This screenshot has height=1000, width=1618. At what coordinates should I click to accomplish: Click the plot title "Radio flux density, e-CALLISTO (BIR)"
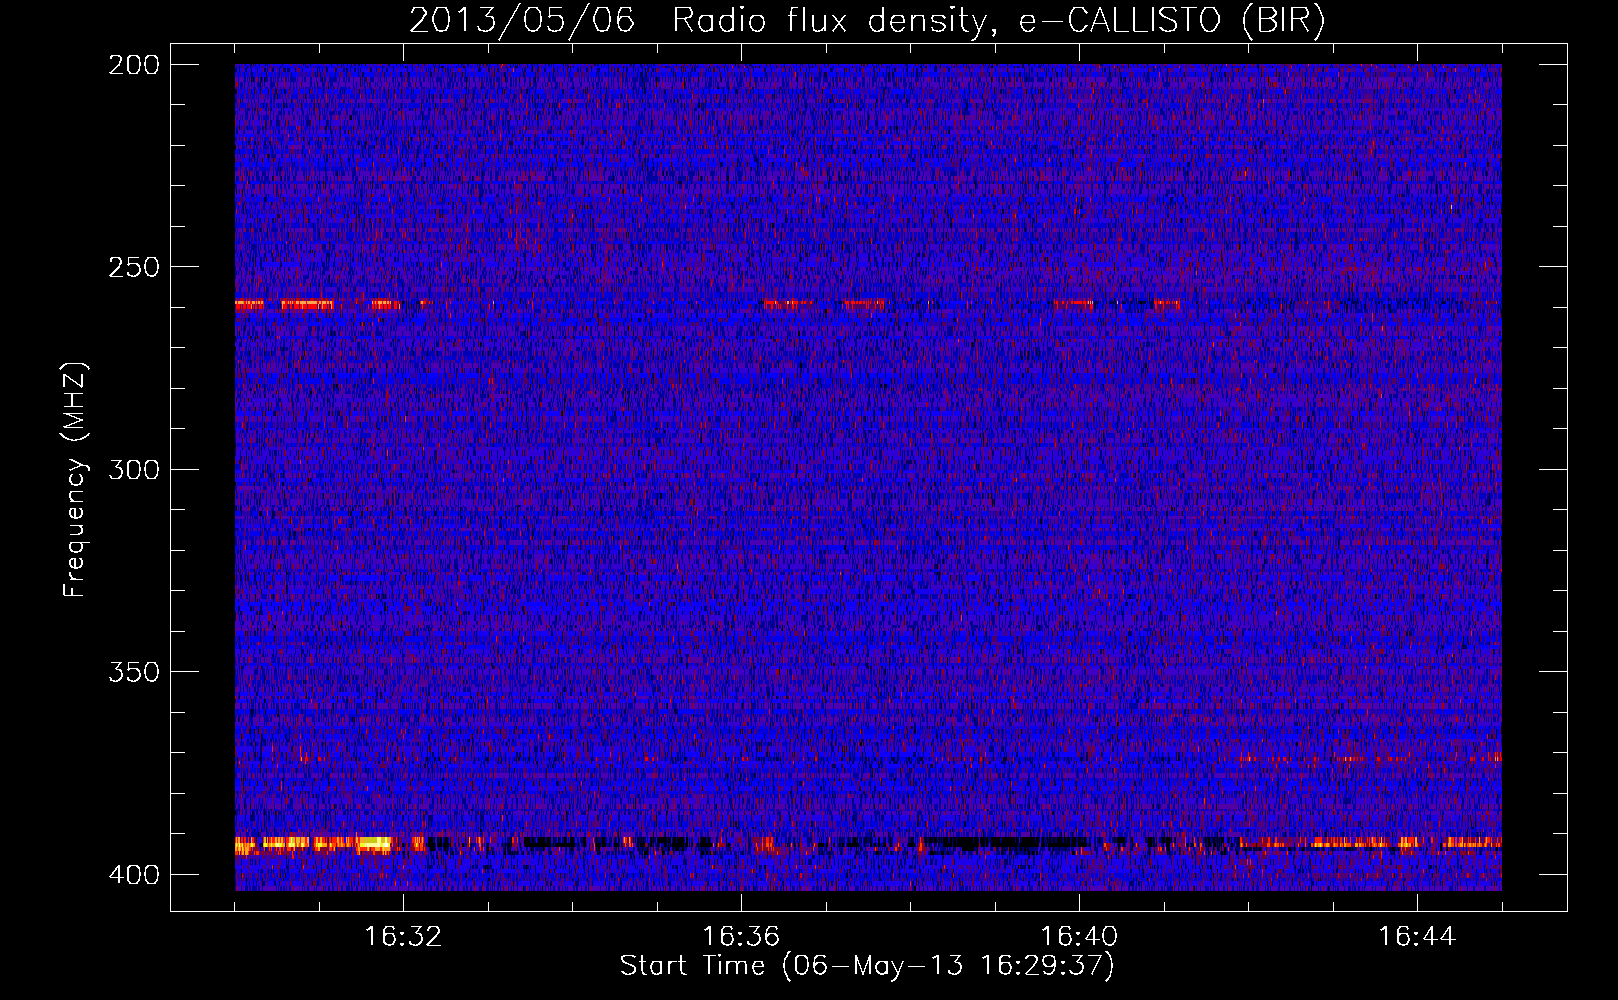point(998,21)
